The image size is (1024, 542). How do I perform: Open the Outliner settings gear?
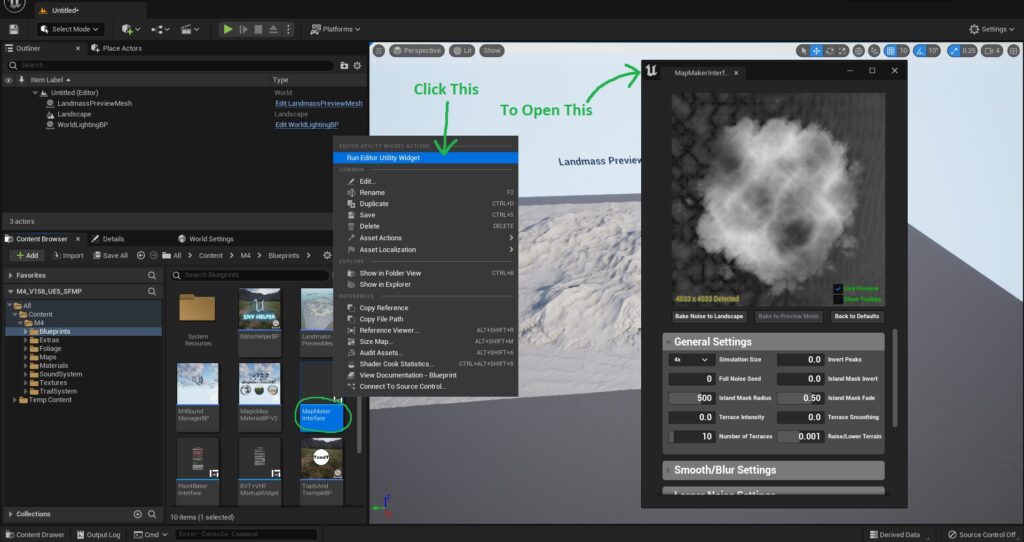(x=357, y=65)
